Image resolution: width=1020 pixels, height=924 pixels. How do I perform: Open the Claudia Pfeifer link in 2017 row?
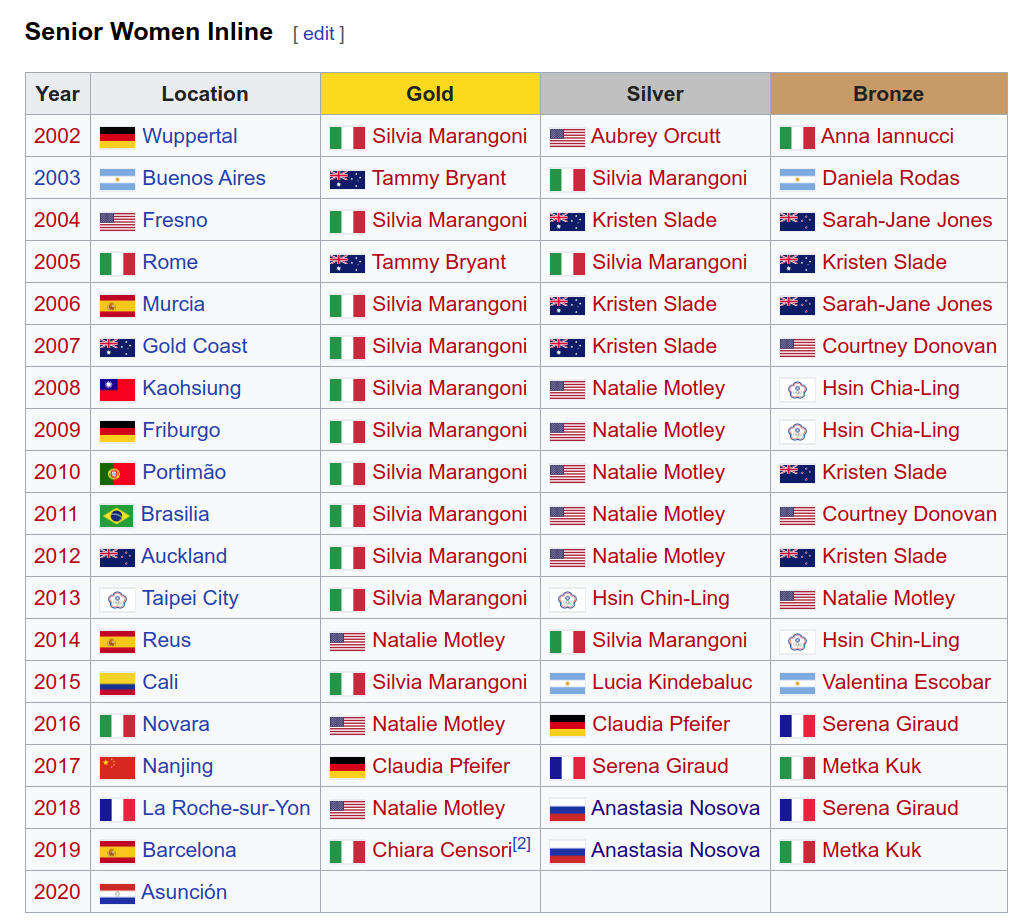(441, 766)
